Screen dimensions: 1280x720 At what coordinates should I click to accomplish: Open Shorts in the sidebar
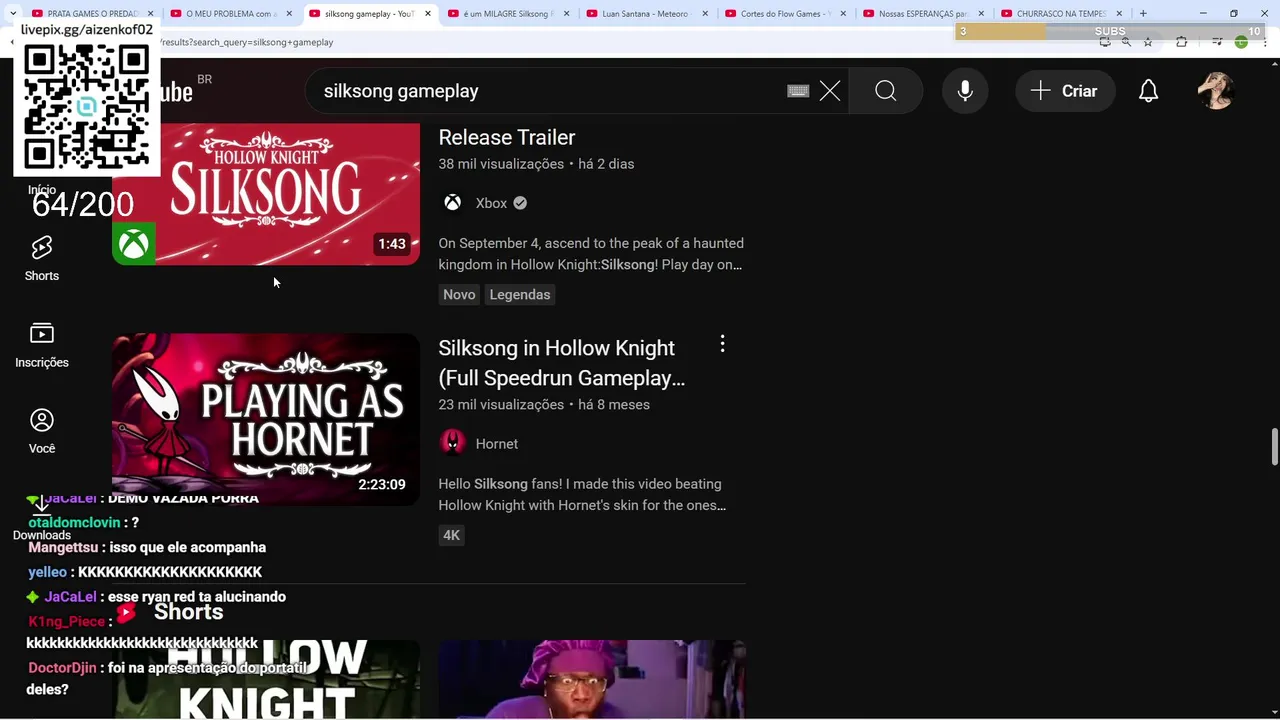tap(42, 259)
